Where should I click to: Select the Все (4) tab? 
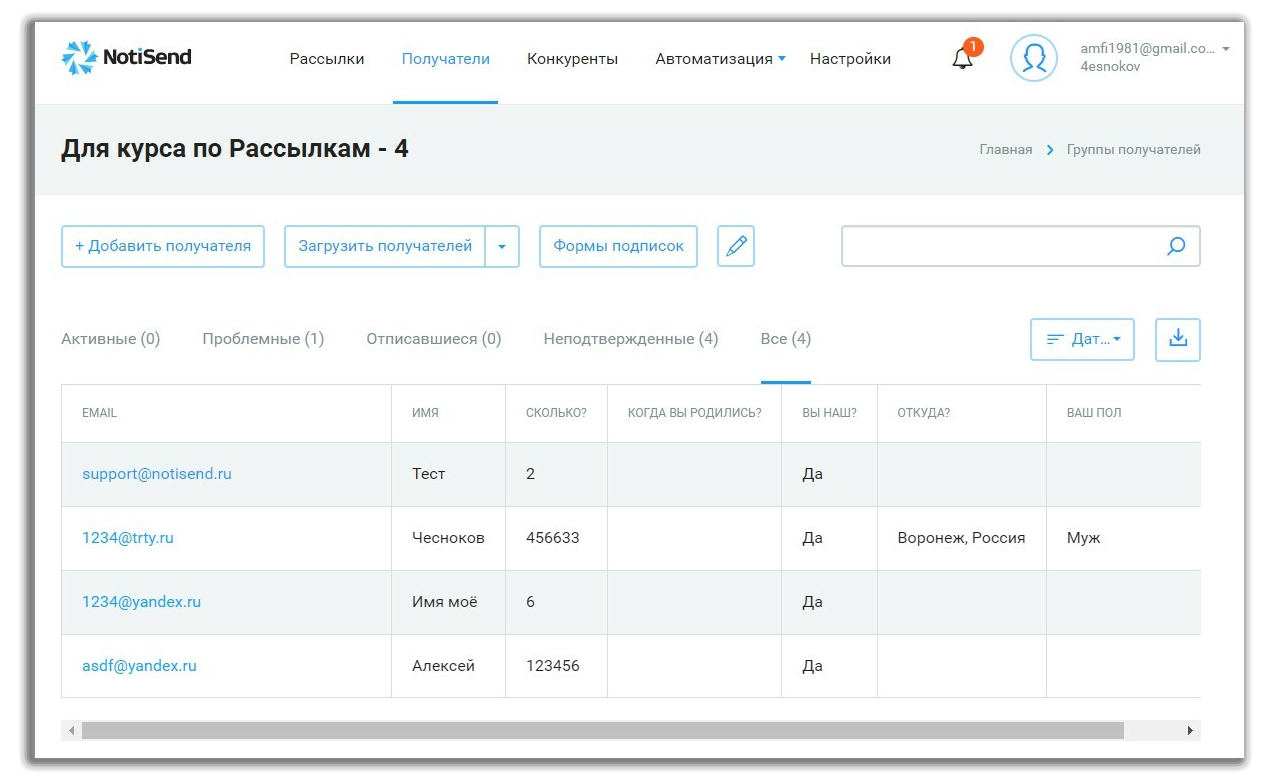pos(786,339)
